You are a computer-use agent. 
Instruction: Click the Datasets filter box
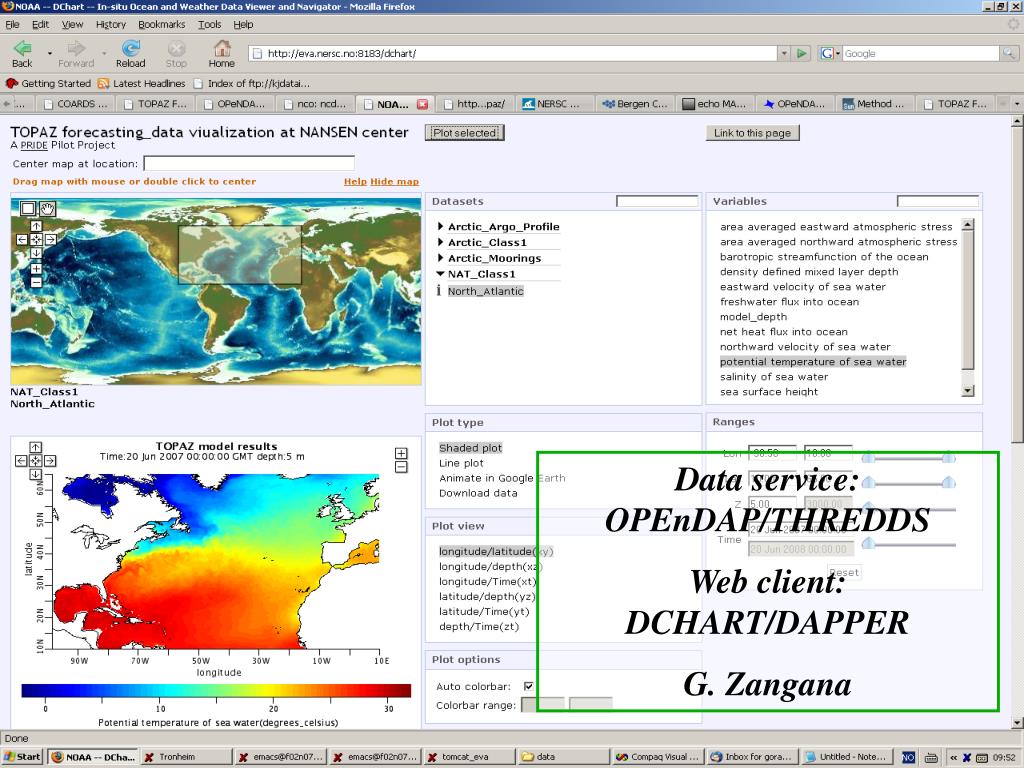[x=657, y=201]
